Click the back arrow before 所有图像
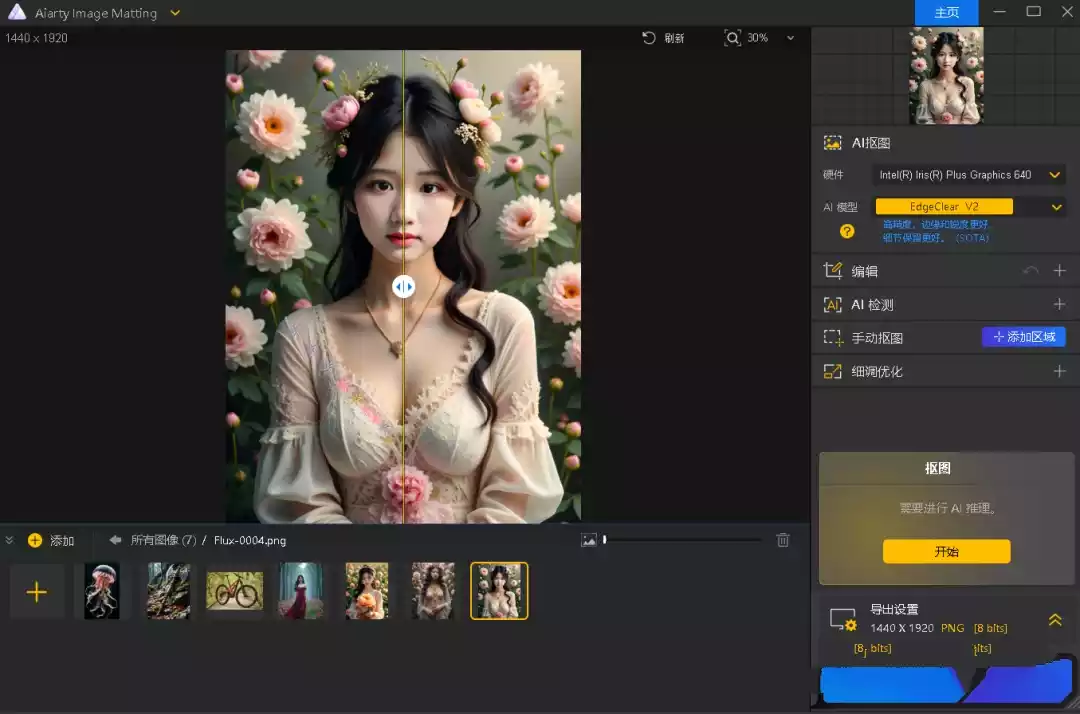1080x714 pixels. (x=115, y=540)
